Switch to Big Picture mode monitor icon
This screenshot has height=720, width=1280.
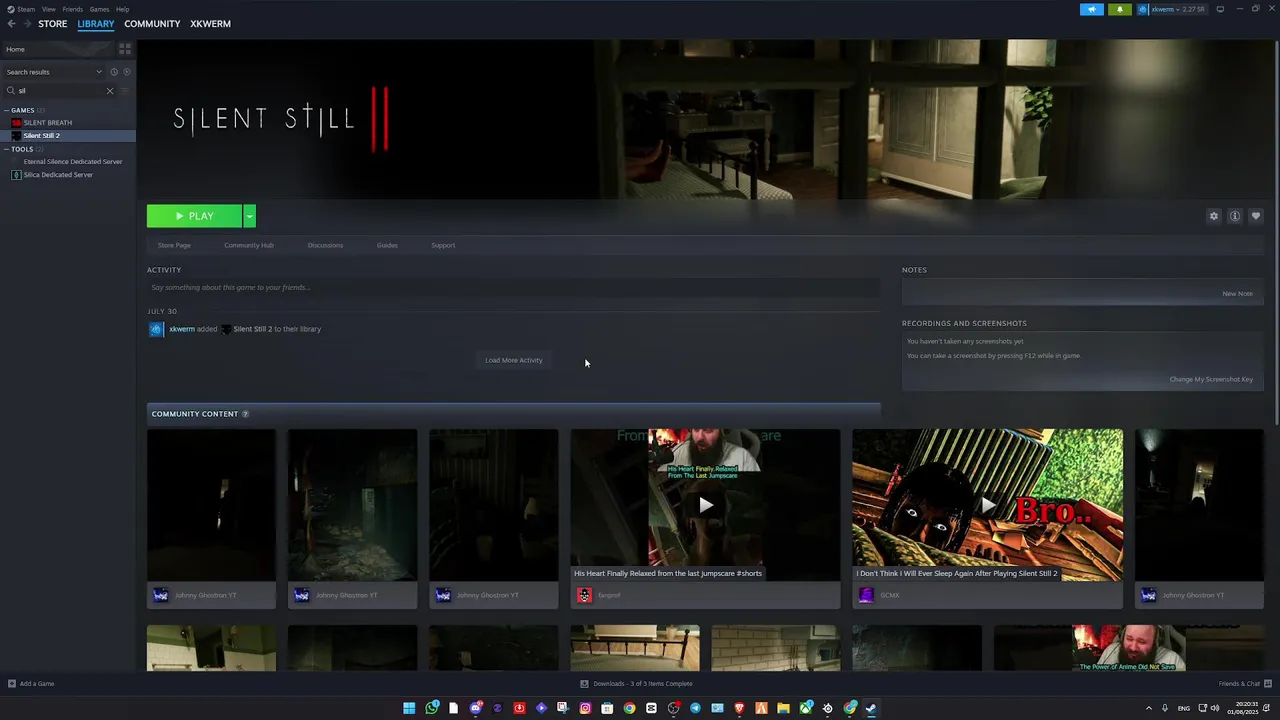[x=1220, y=9]
